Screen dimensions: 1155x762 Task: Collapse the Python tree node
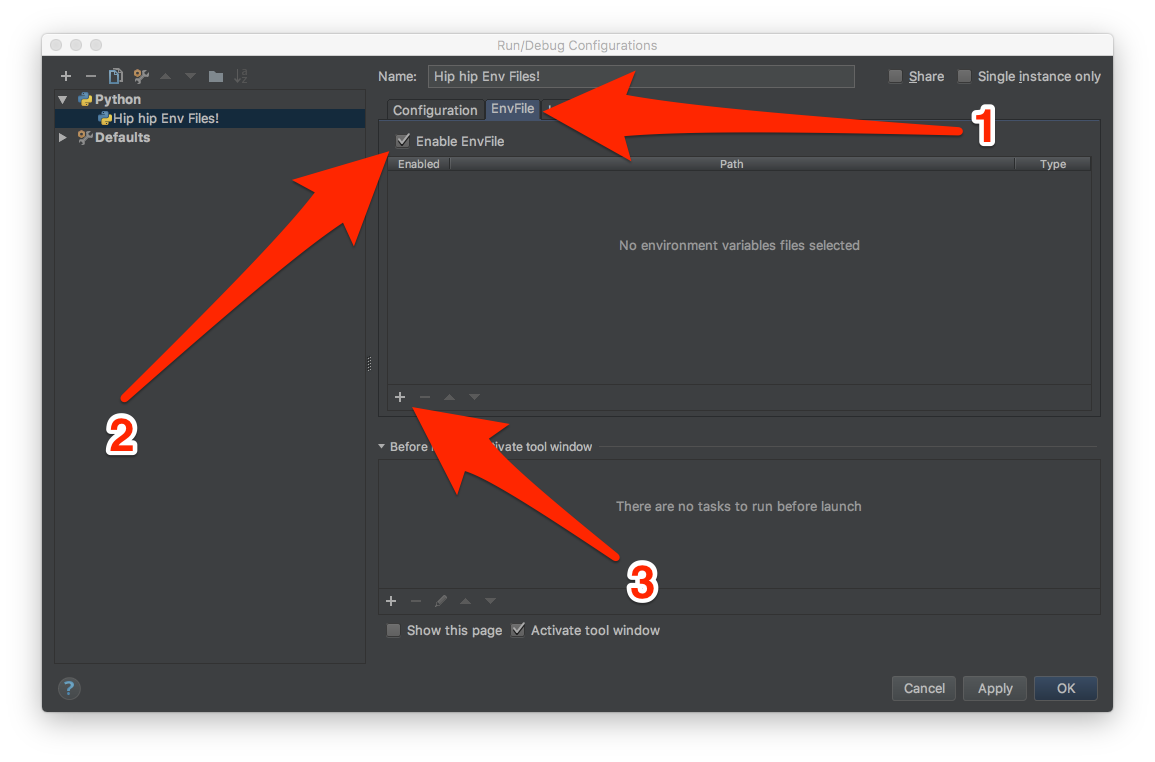pyautogui.click(x=63, y=99)
